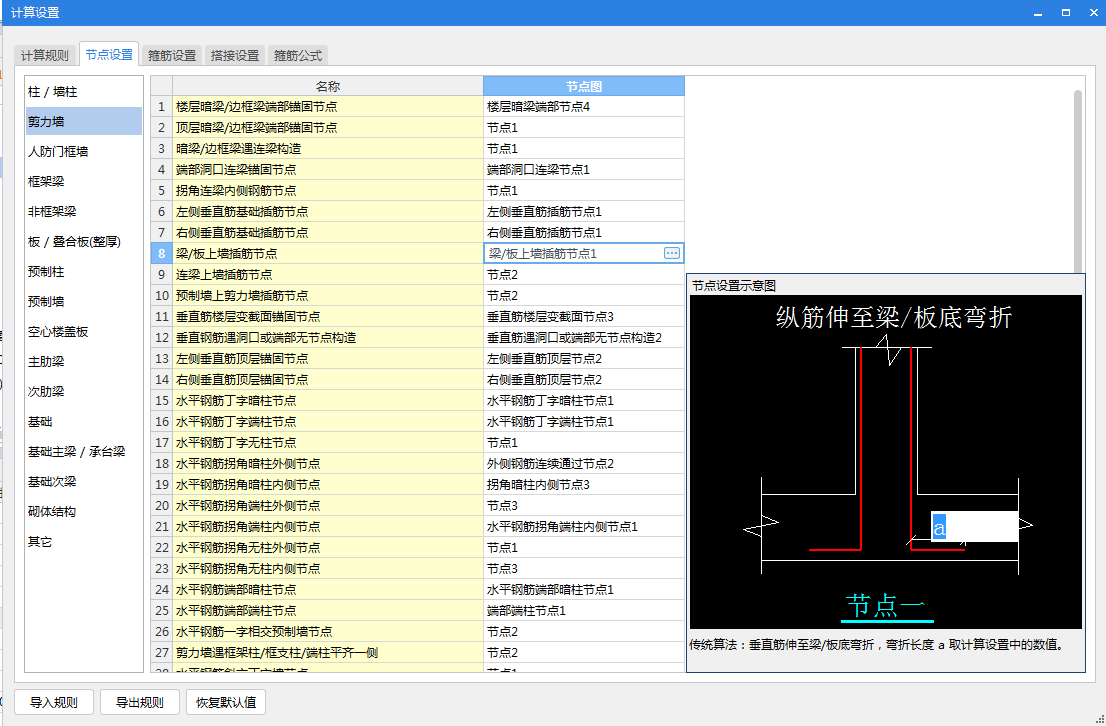The width and height of the screenshot is (1106, 726).
Task: Select the cell 右侧垂直筋顶层节点2
Action: click(x=584, y=380)
